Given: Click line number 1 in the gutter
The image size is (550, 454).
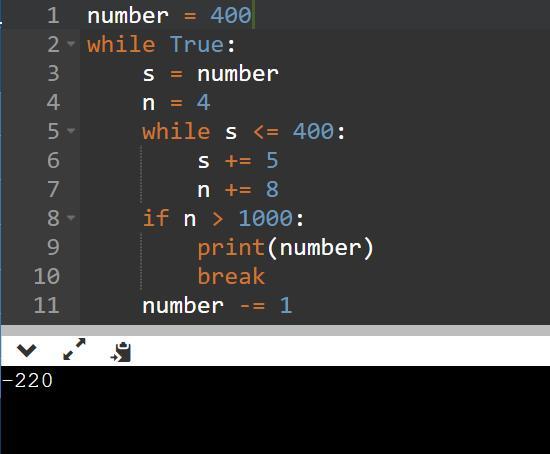Looking at the screenshot, I should coord(53,16).
